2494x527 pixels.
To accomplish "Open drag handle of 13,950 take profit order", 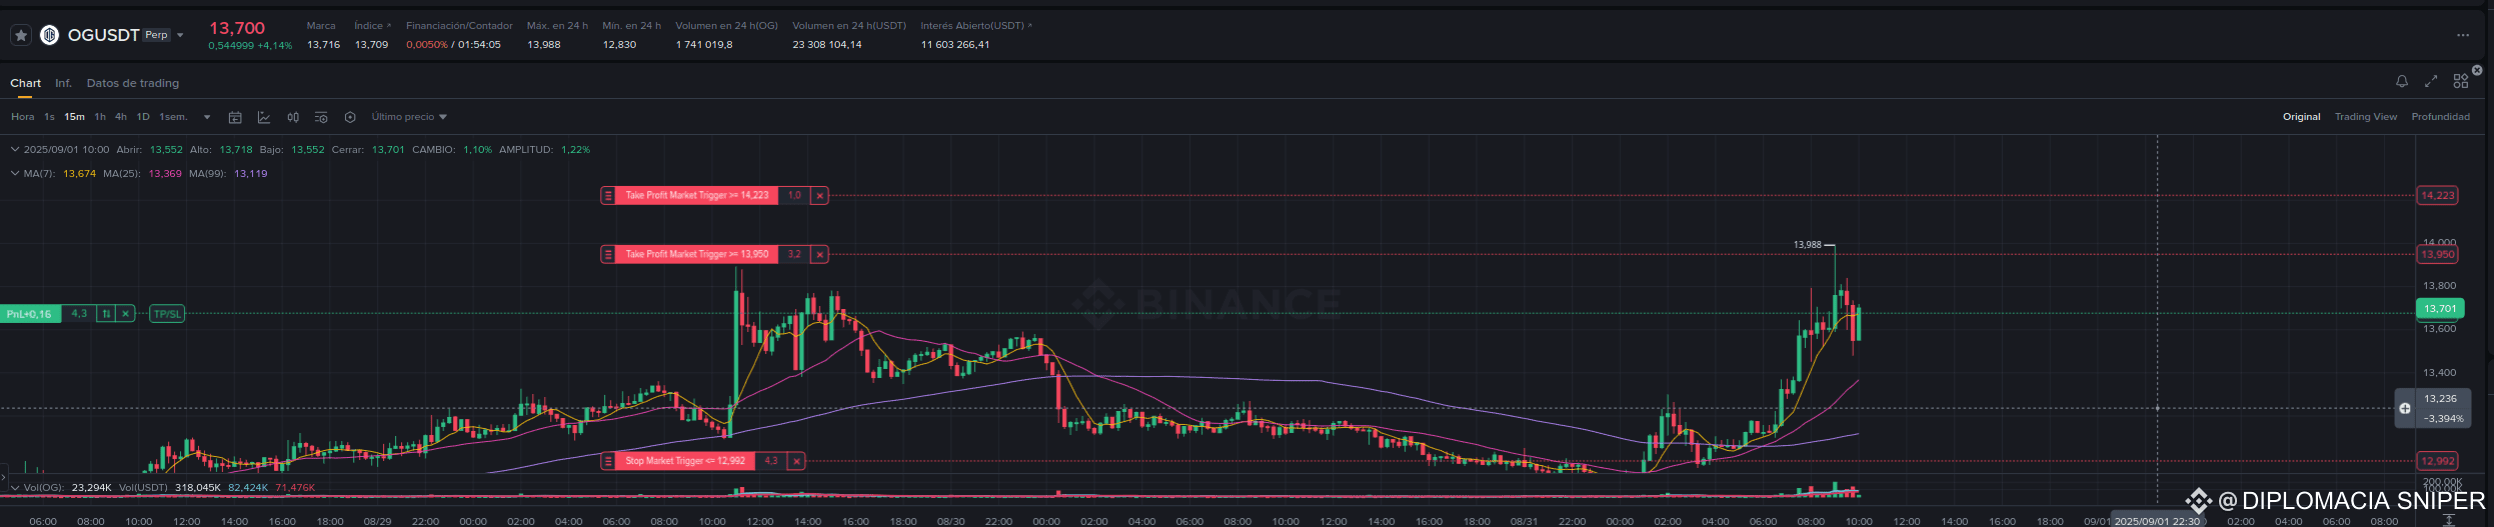I will click(x=608, y=255).
